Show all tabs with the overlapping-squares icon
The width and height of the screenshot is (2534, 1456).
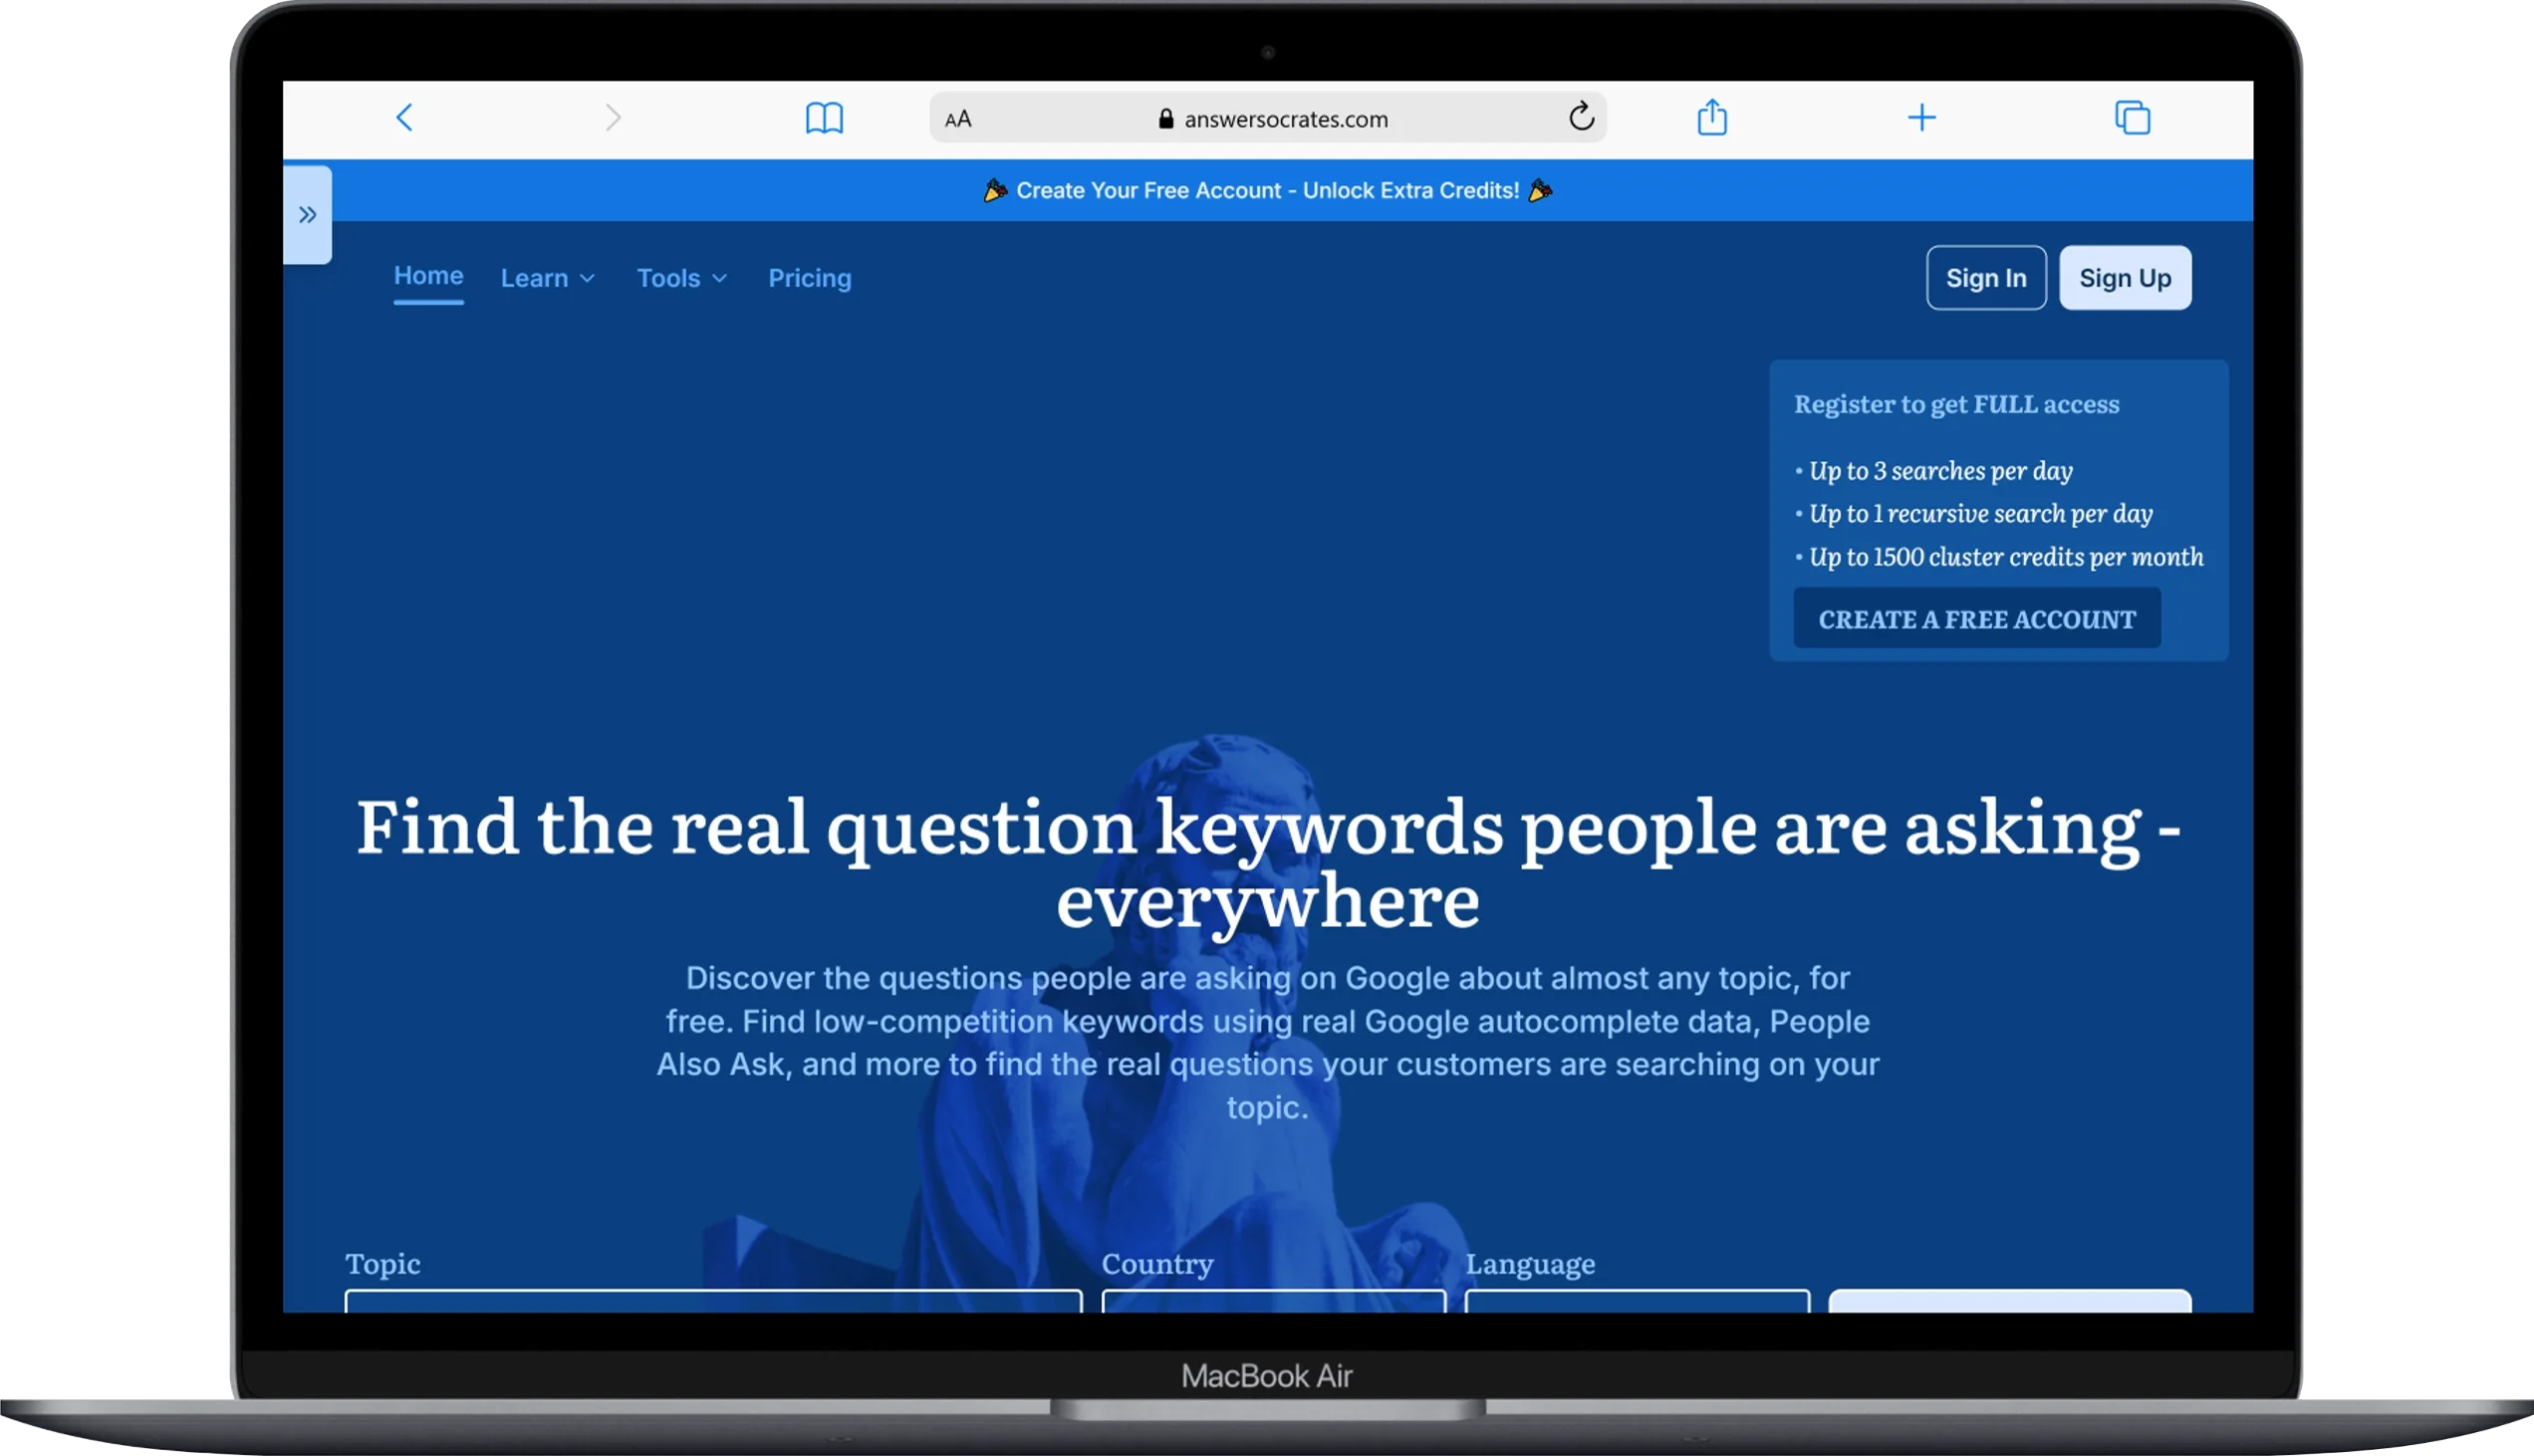coord(2132,118)
